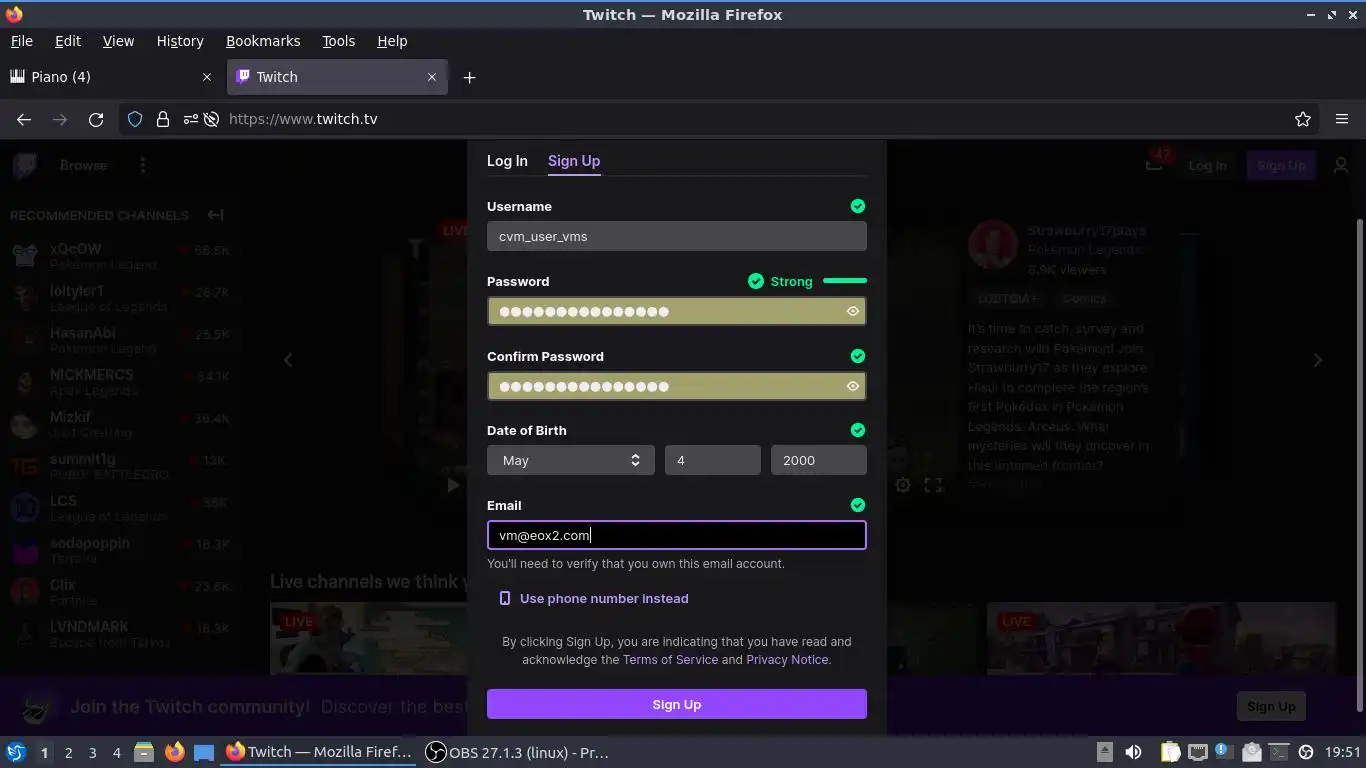
Task: Click Sign Up in the bottom banner
Action: point(1271,706)
